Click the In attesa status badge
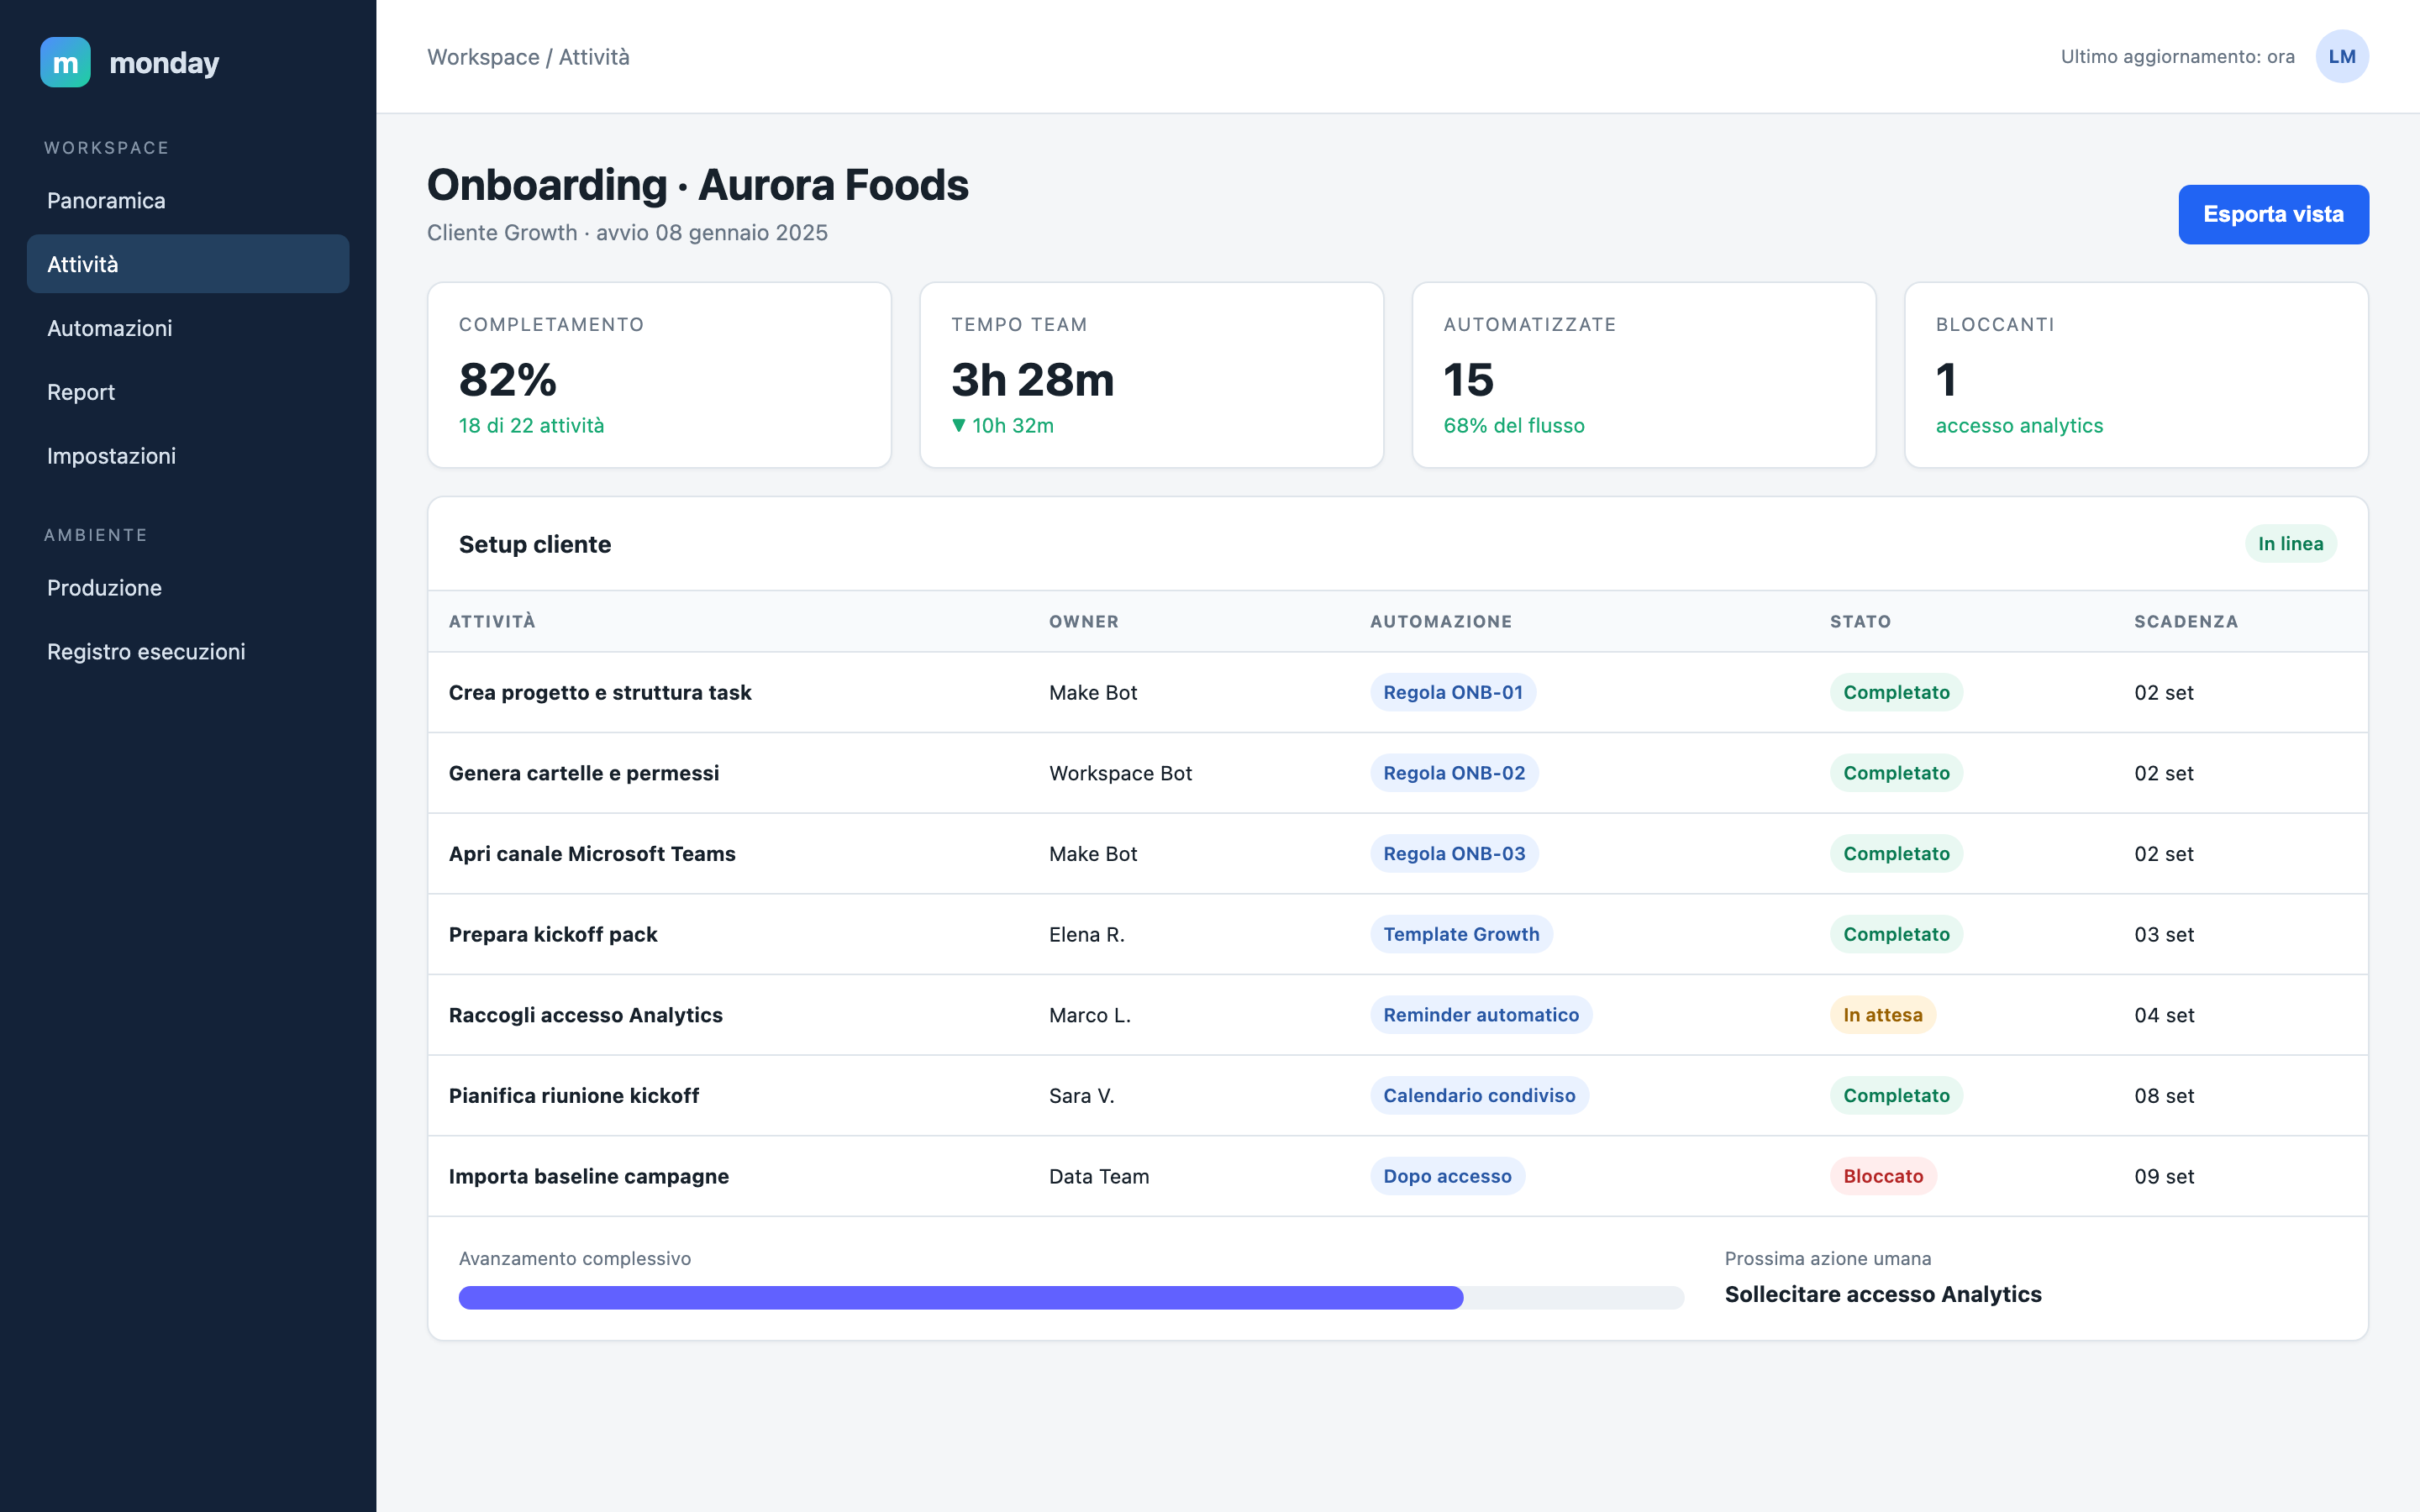This screenshot has width=2420, height=1512. 1883,1015
